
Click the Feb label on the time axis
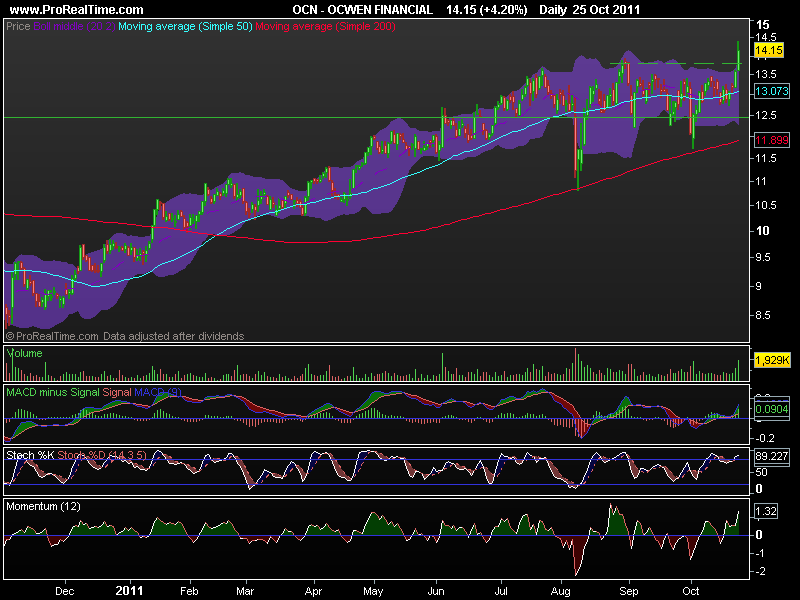click(x=189, y=591)
